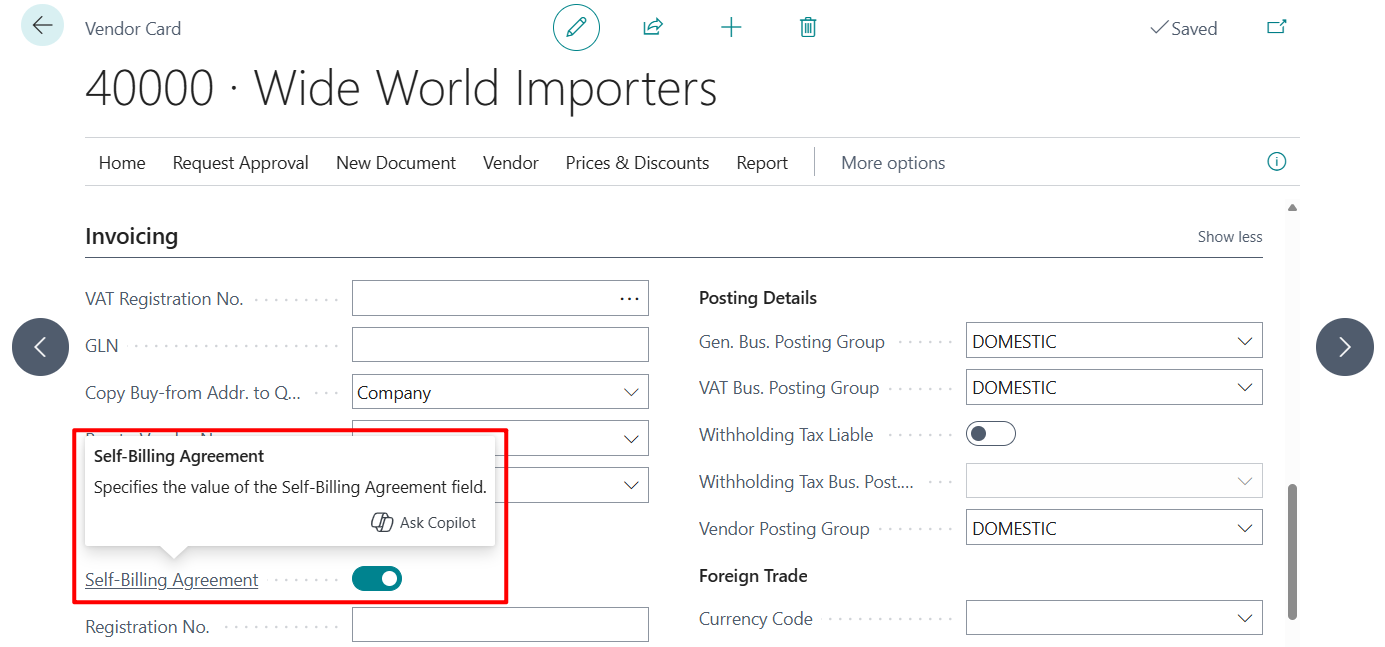The height and width of the screenshot is (647, 1385).
Task: Click the Self-Billing Agreement field label
Action: click(171, 579)
